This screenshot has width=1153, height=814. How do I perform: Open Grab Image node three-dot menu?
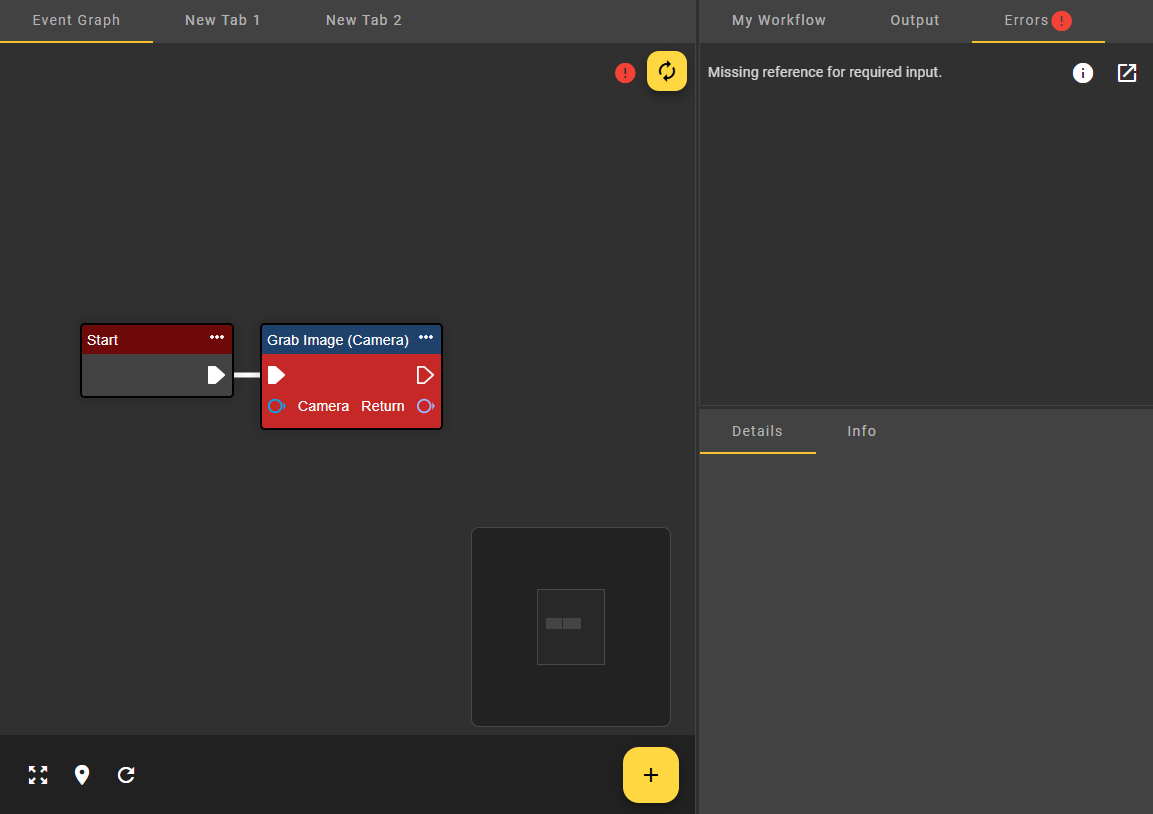coord(426,338)
